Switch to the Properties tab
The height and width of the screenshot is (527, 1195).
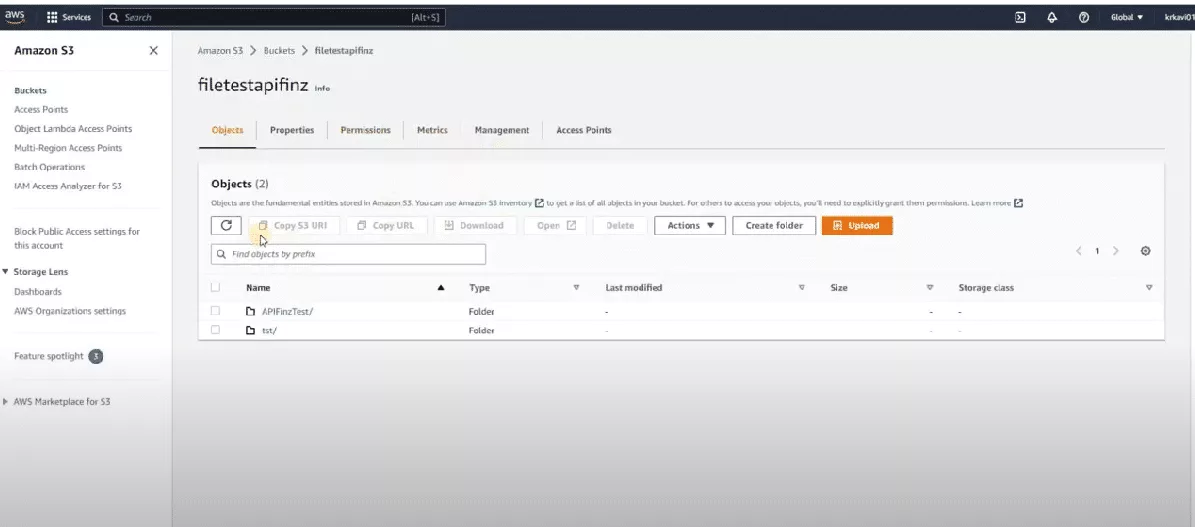click(x=292, y=130)
